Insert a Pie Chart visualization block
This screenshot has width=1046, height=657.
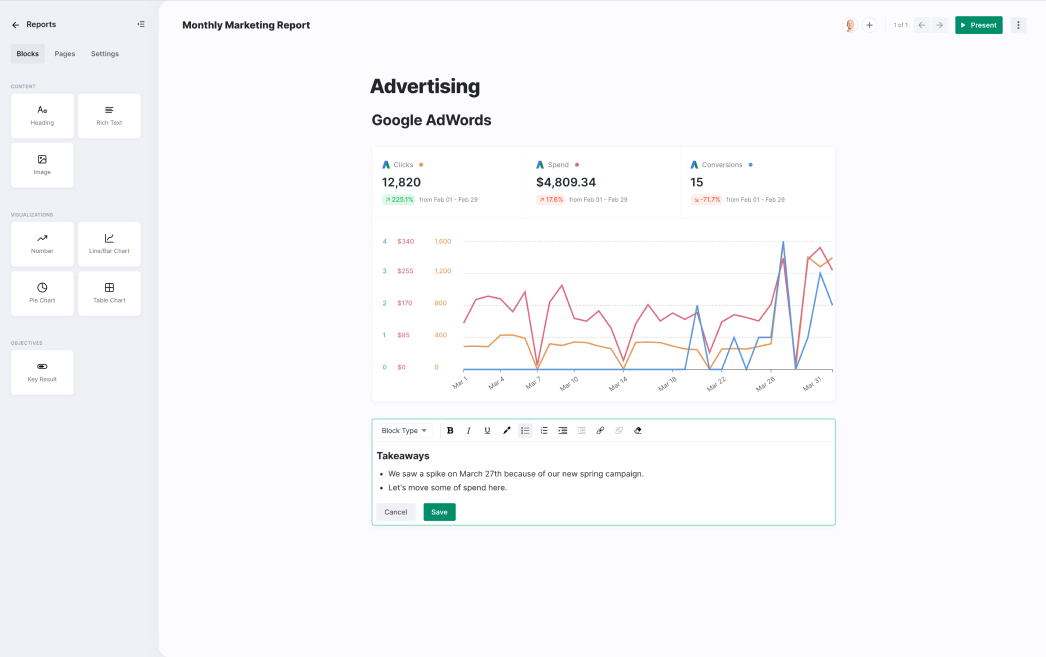(x=42, y=293)
